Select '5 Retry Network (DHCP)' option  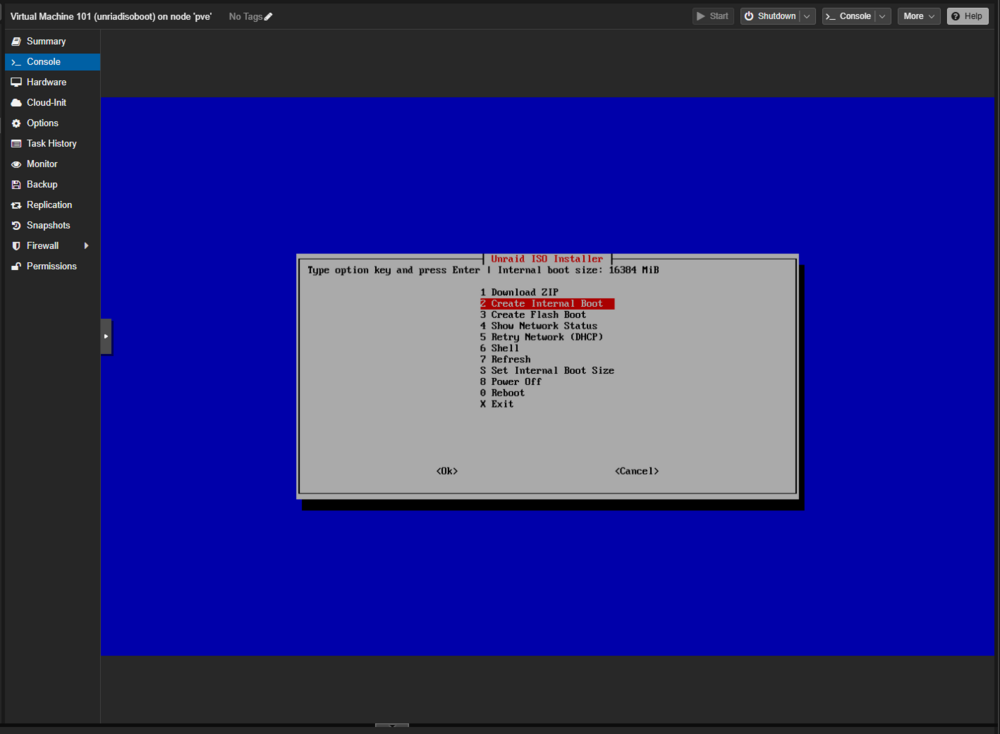pos(541,337)
